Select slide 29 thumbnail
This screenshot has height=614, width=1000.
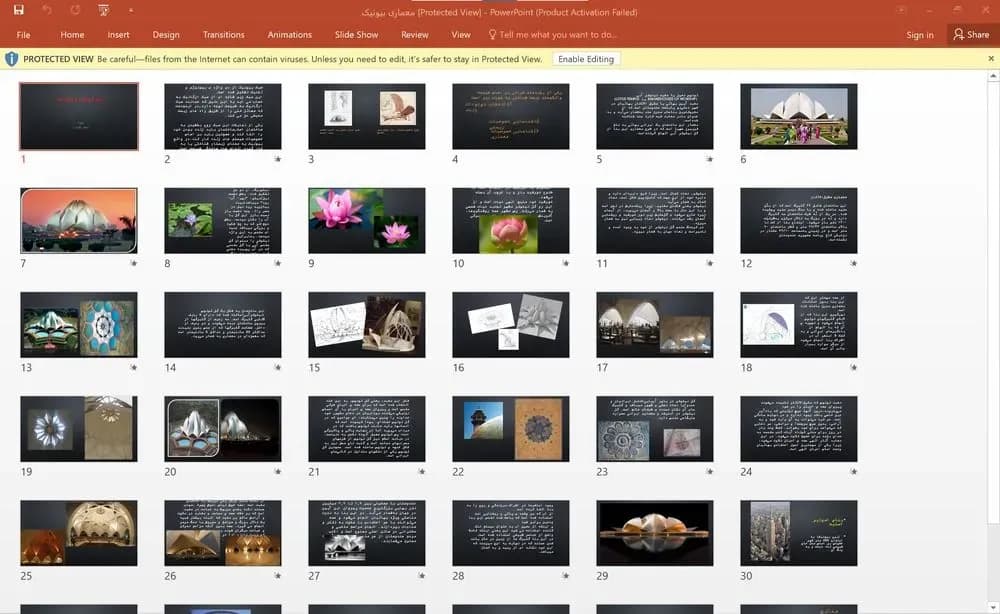point(654,533)
